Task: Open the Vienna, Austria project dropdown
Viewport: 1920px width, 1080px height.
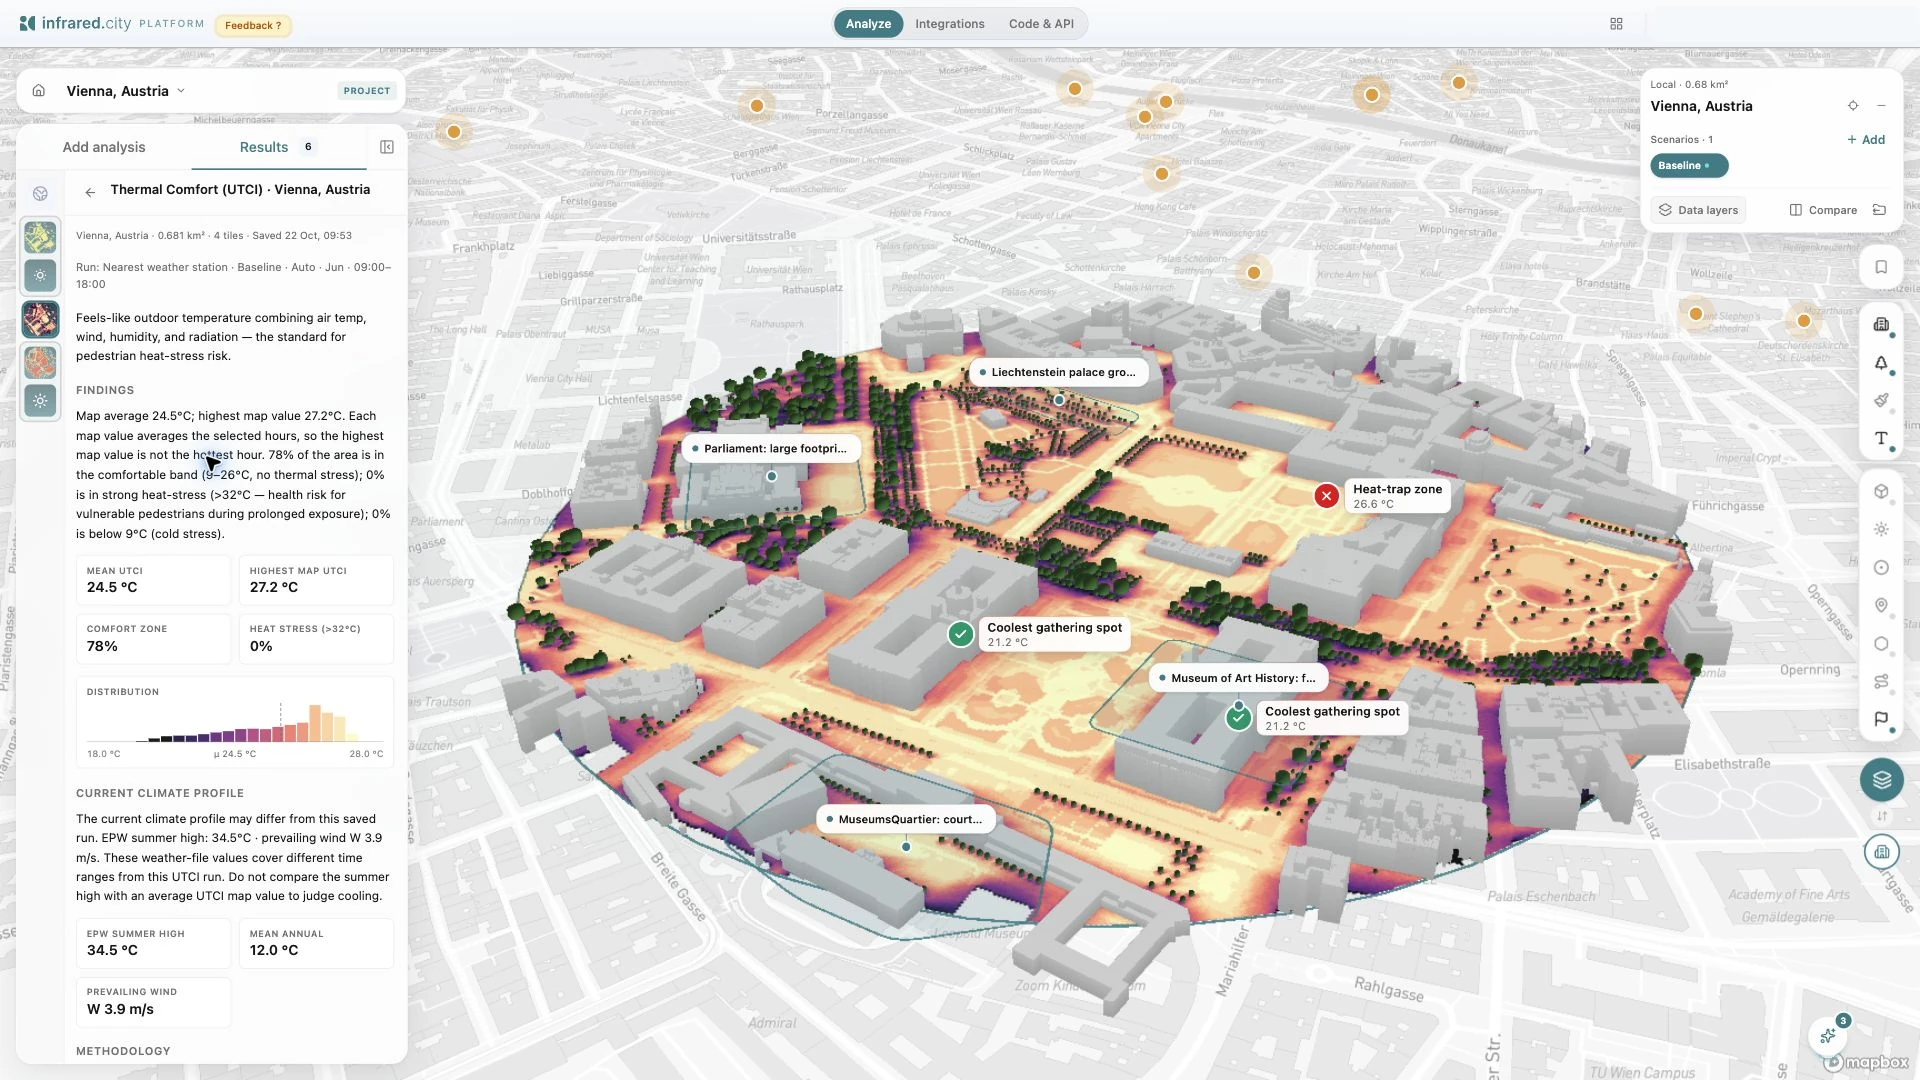Action: (126, 91)
